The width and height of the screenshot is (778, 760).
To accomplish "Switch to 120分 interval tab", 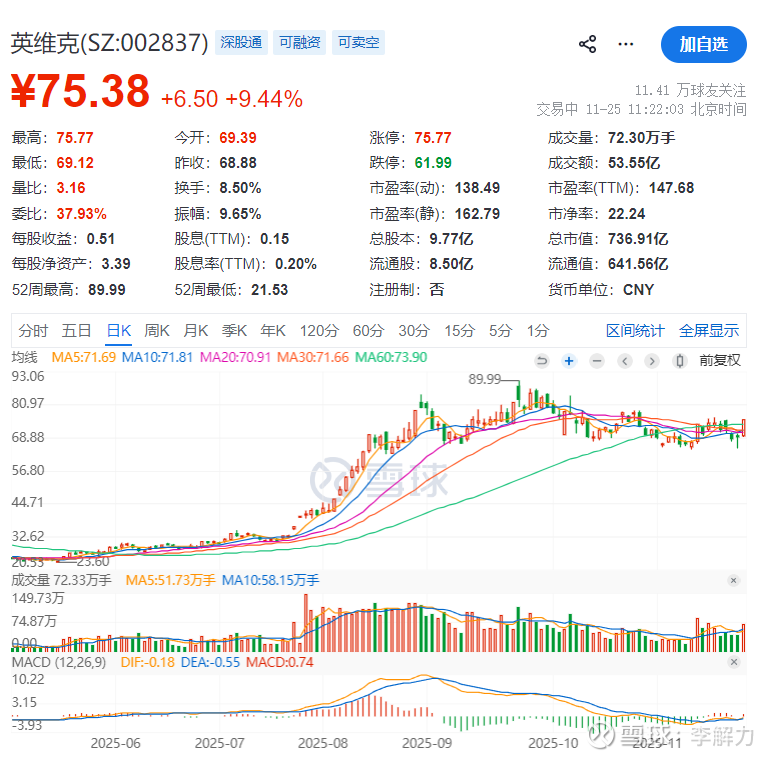I will (x=319, y=330).
